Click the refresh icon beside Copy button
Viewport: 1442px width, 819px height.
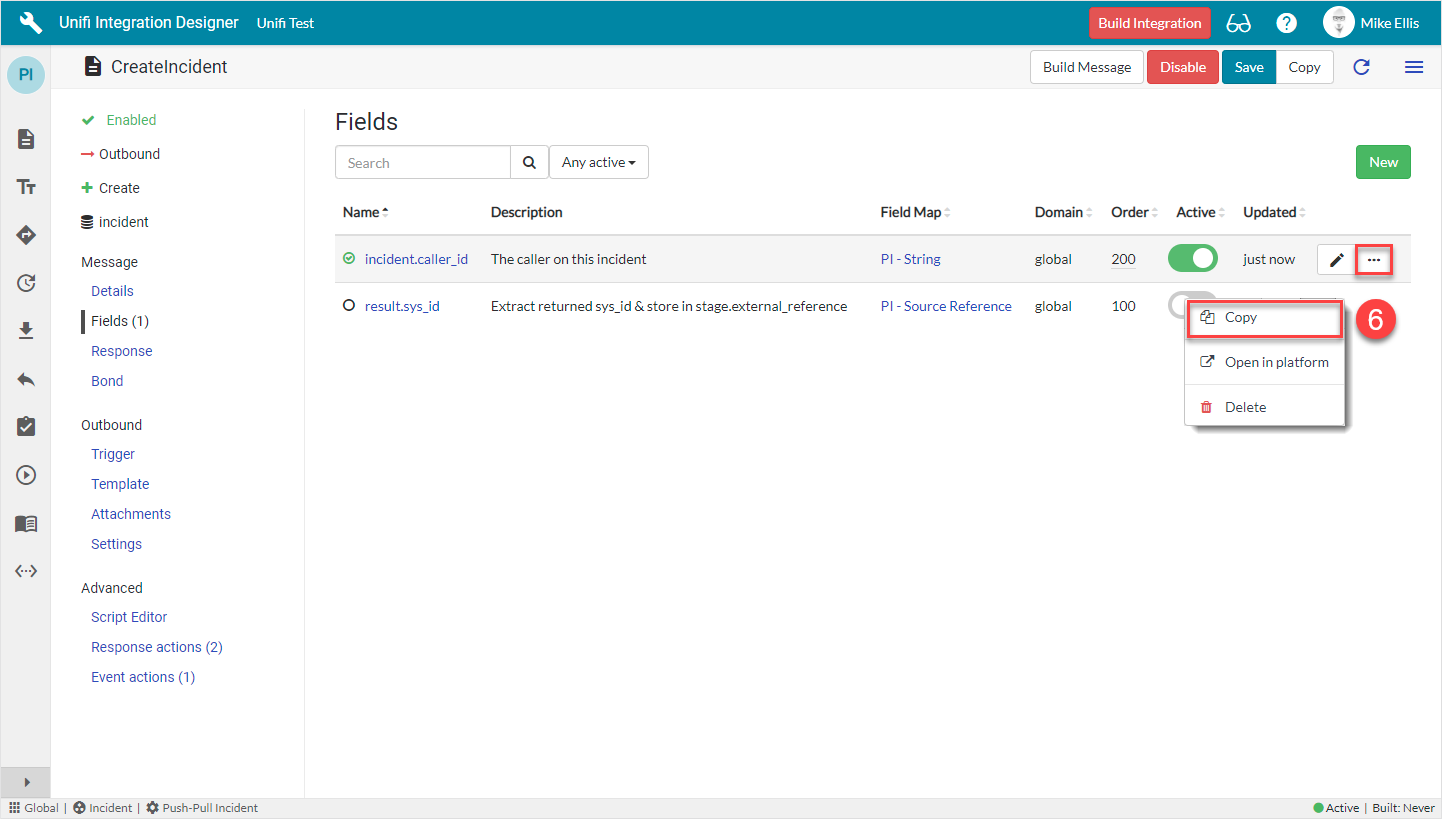(x=1361, y=67)
